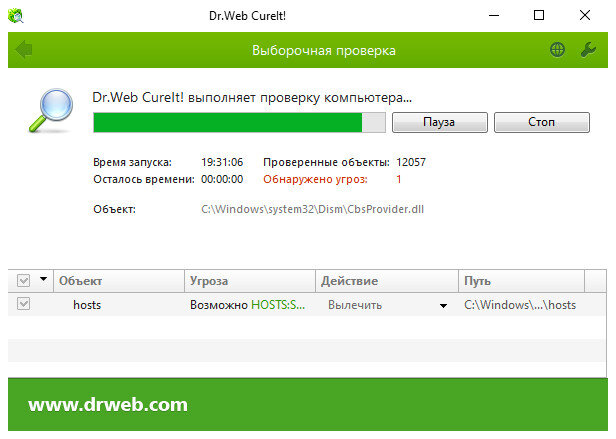Uncheck the hosts threat row checkbox

click(24, 304)
